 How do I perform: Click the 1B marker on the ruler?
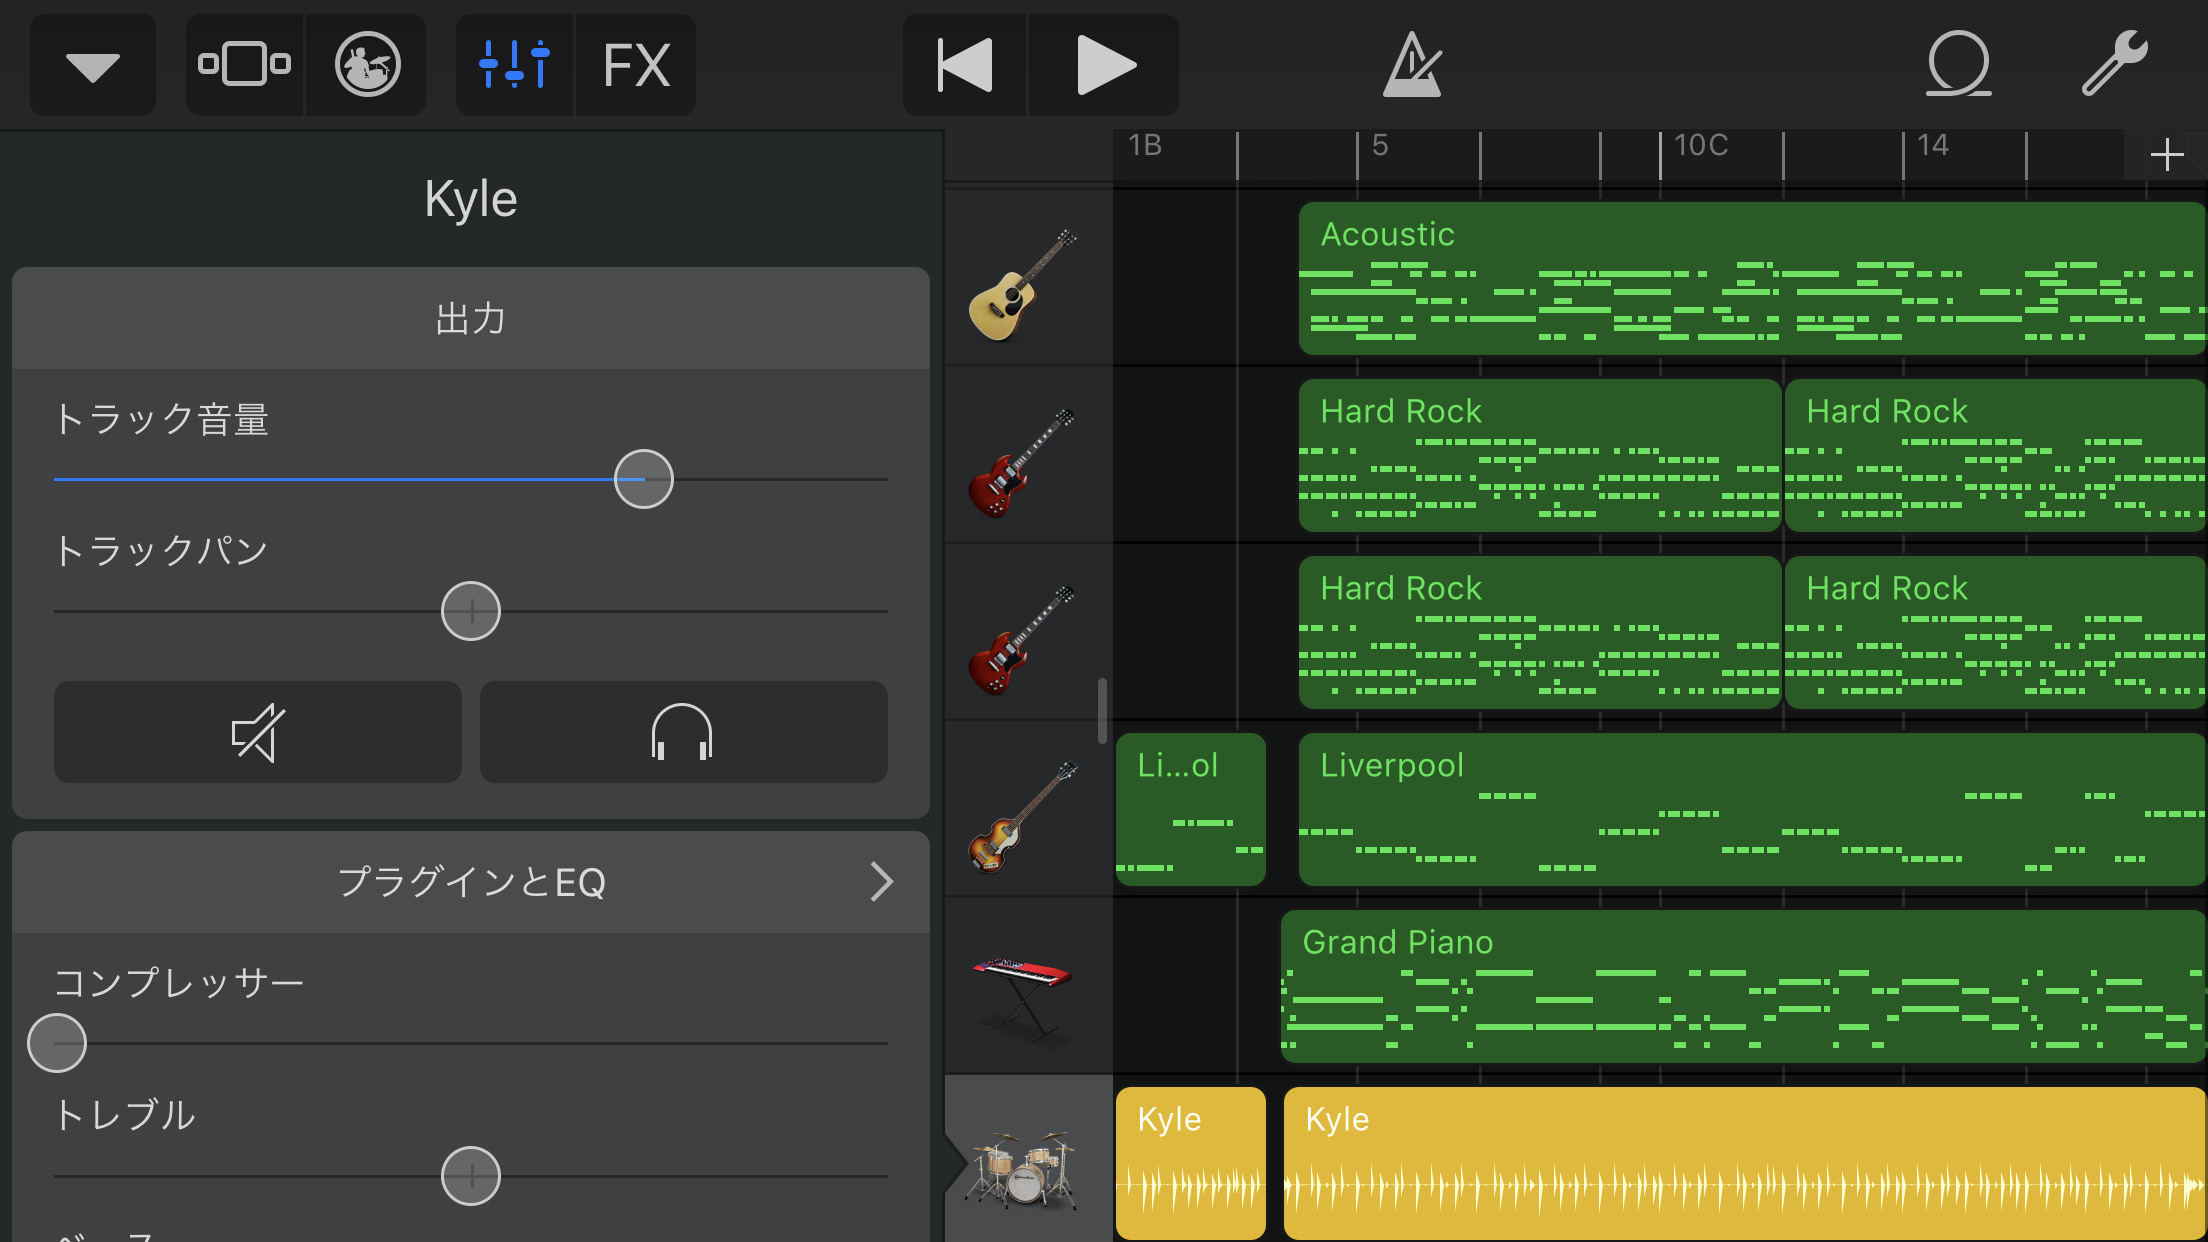point(1145,146)
